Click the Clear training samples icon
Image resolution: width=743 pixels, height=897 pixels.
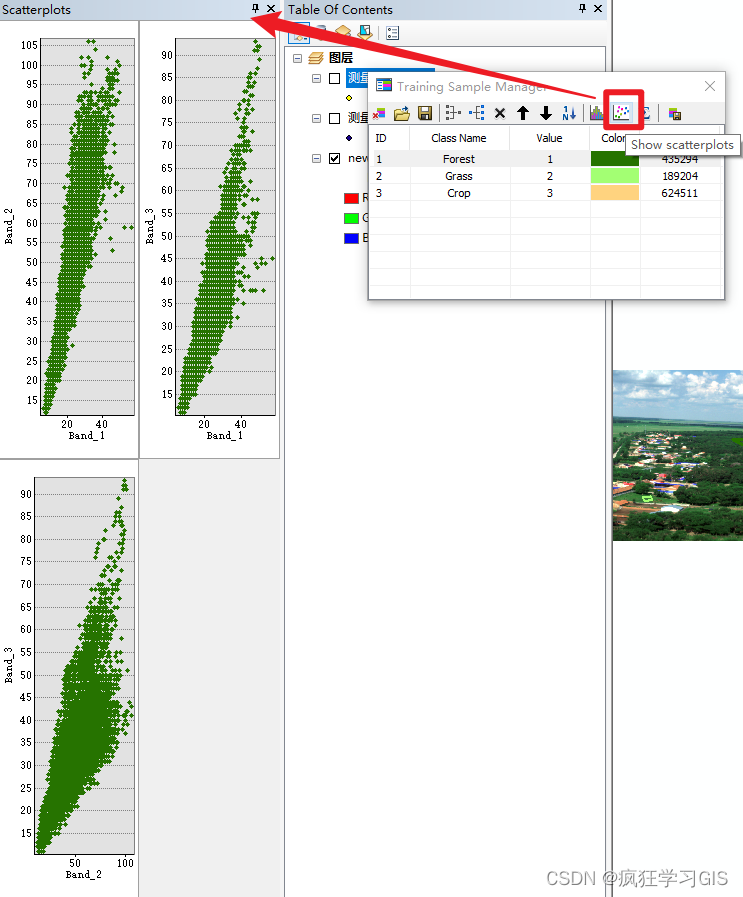[379, 113]
